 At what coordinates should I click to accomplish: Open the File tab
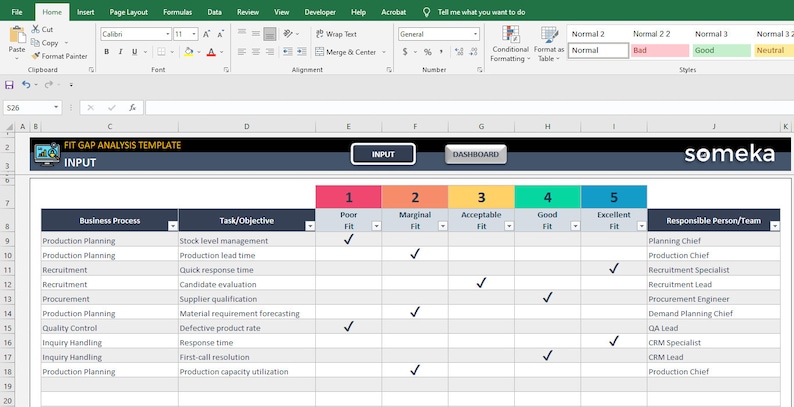coord(17,12)
